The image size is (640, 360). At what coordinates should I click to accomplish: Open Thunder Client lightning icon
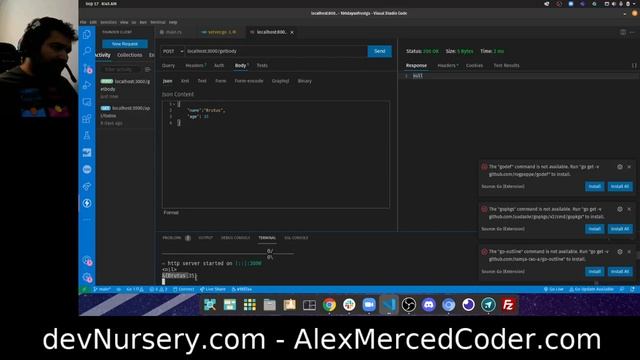tap(87, 203)
